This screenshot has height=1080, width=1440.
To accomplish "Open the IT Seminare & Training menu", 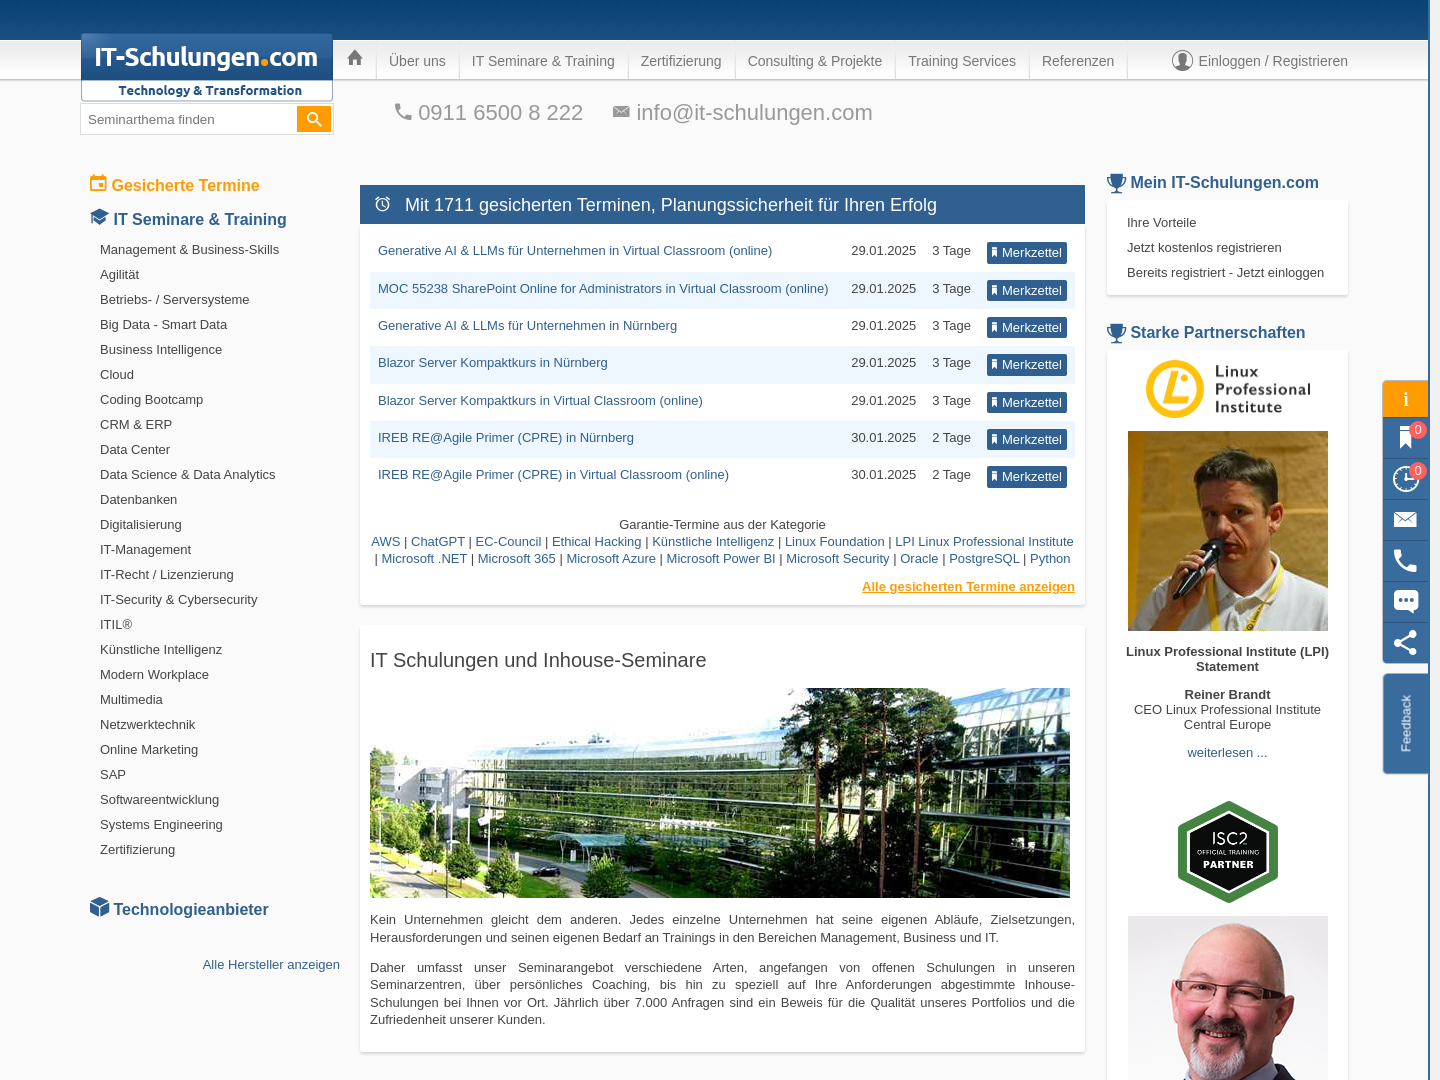I will (x=543, y=61).
